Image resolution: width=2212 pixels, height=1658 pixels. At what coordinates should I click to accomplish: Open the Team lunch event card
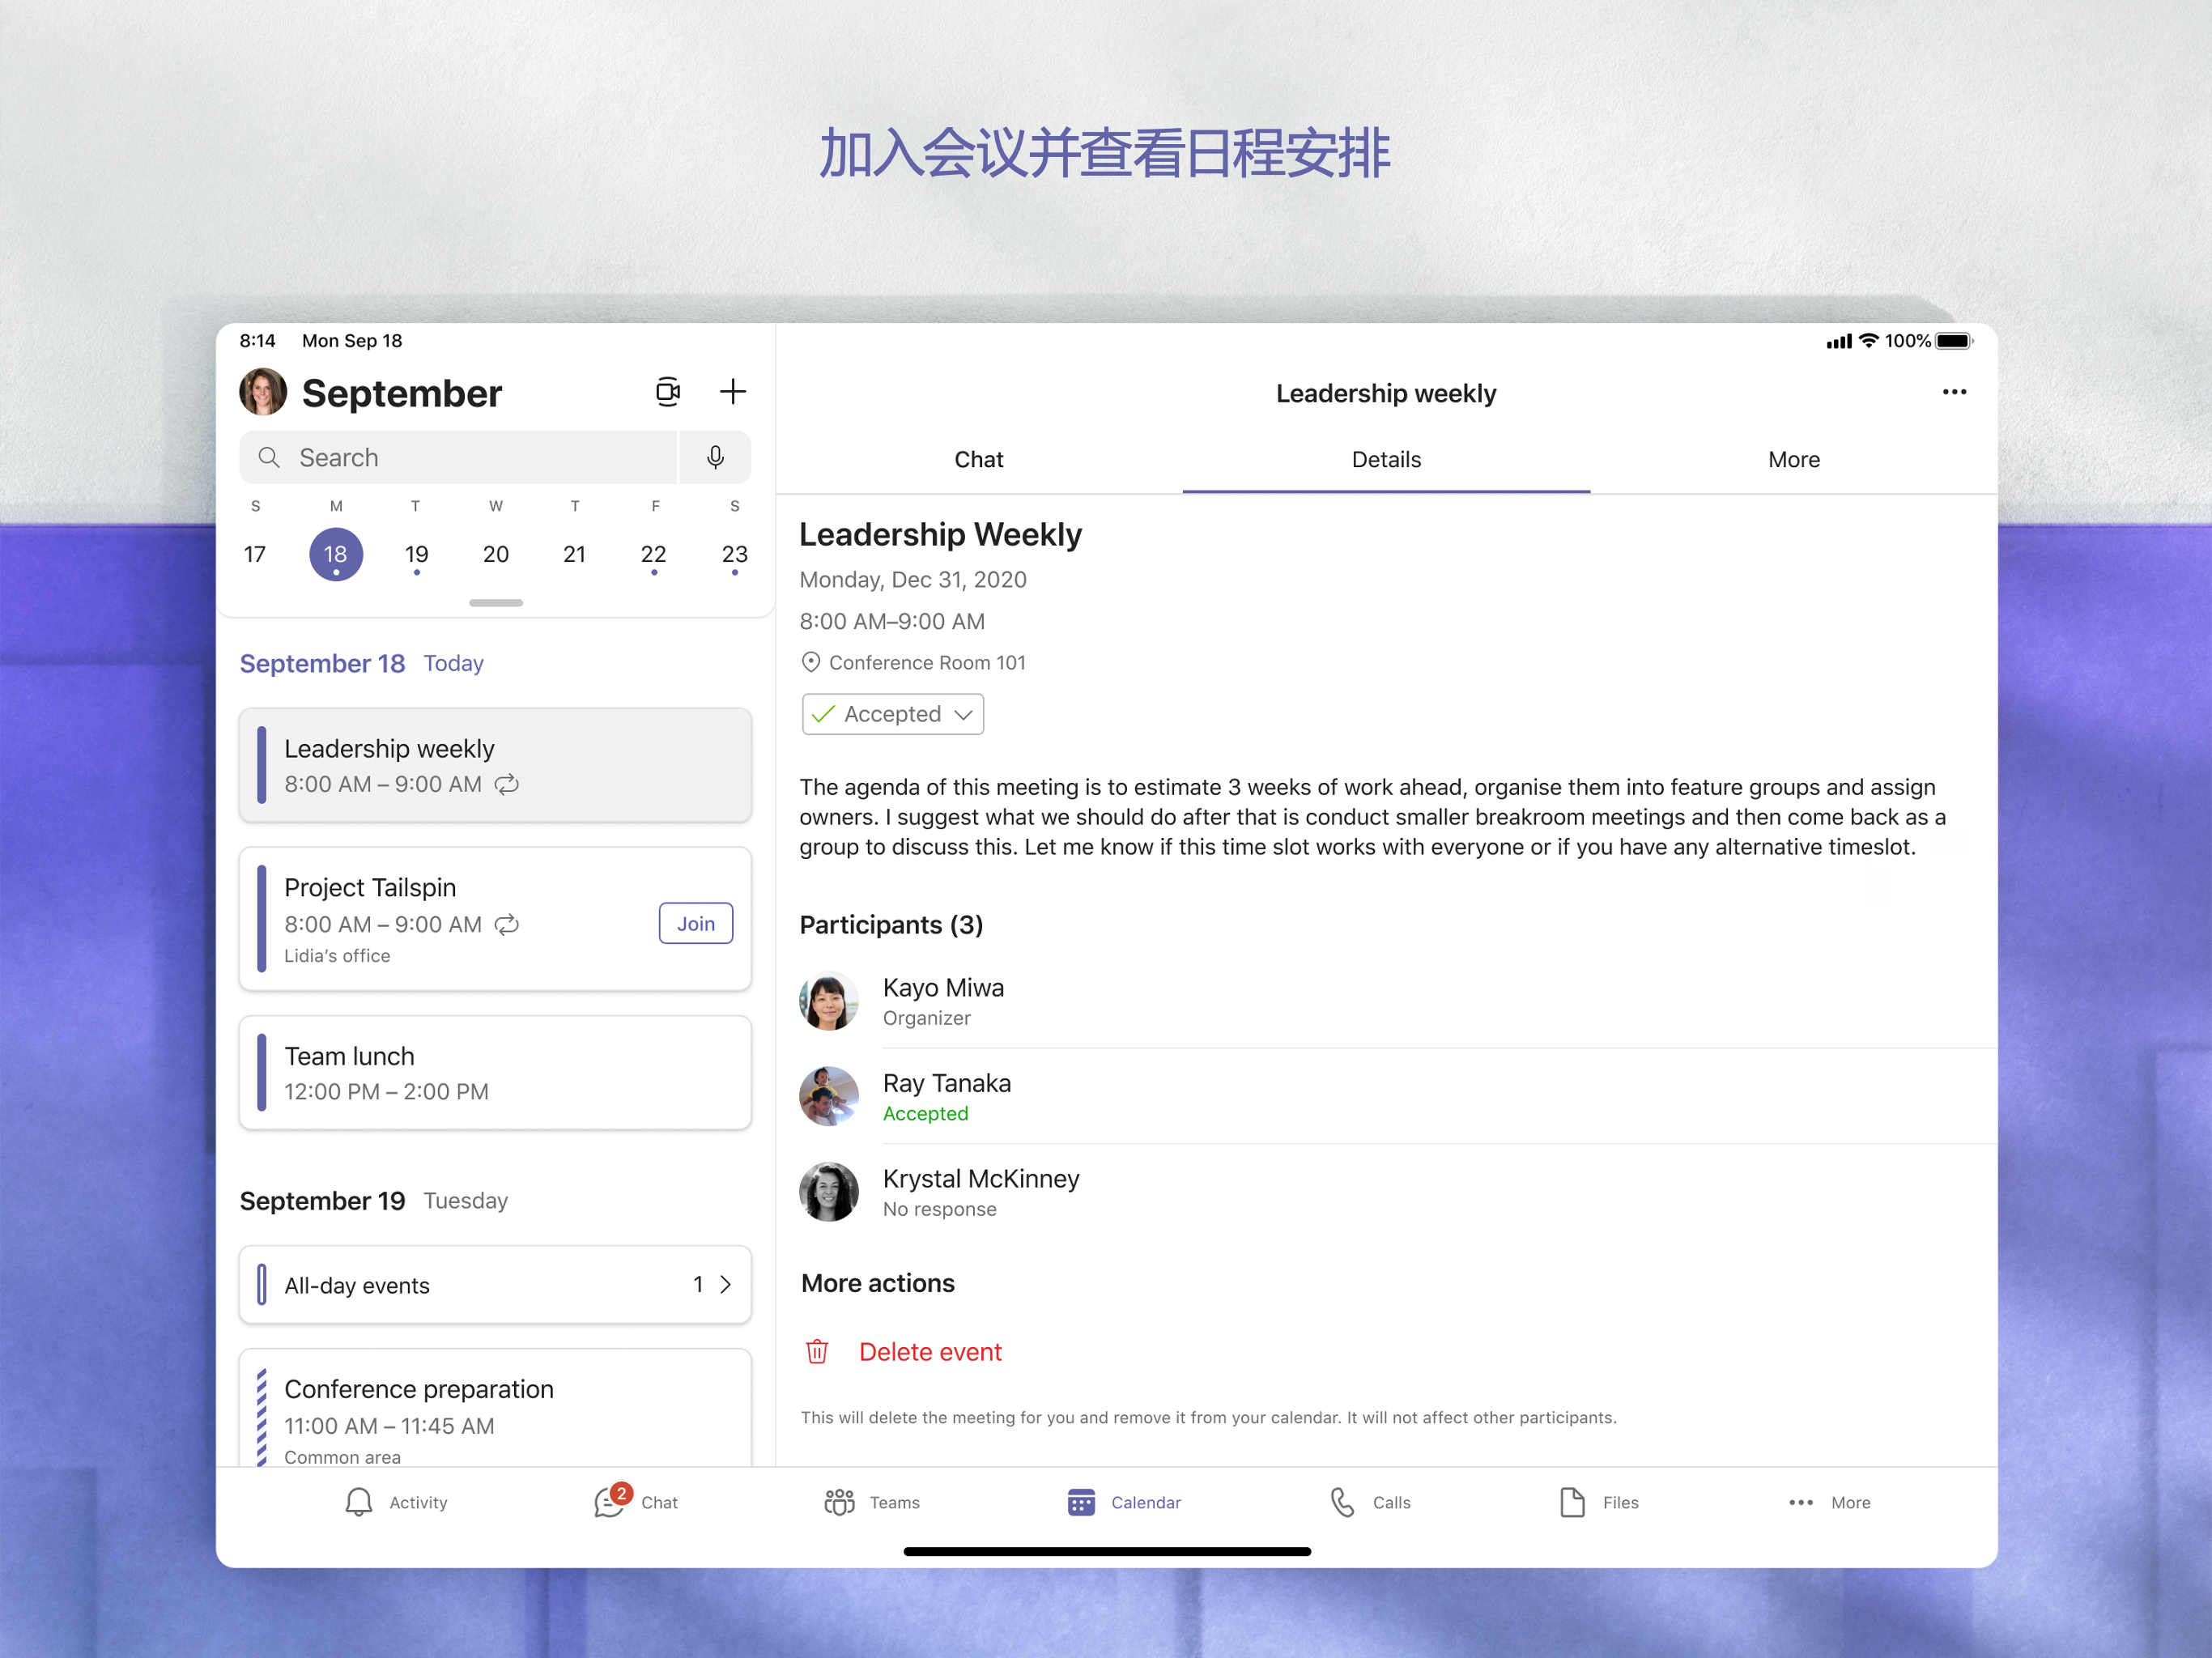click(x=495, y=1073)
